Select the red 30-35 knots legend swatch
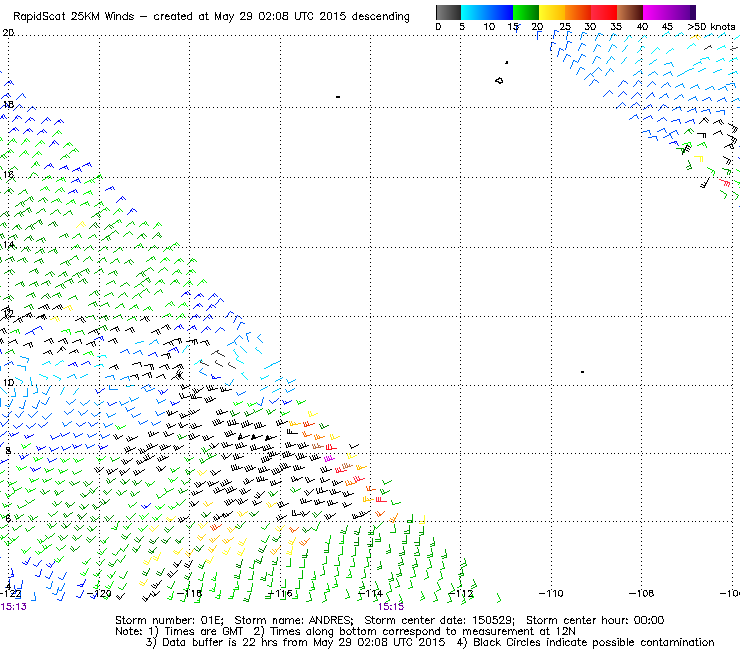The width and height of the screenshot is (740, 650). coord(604,12)
